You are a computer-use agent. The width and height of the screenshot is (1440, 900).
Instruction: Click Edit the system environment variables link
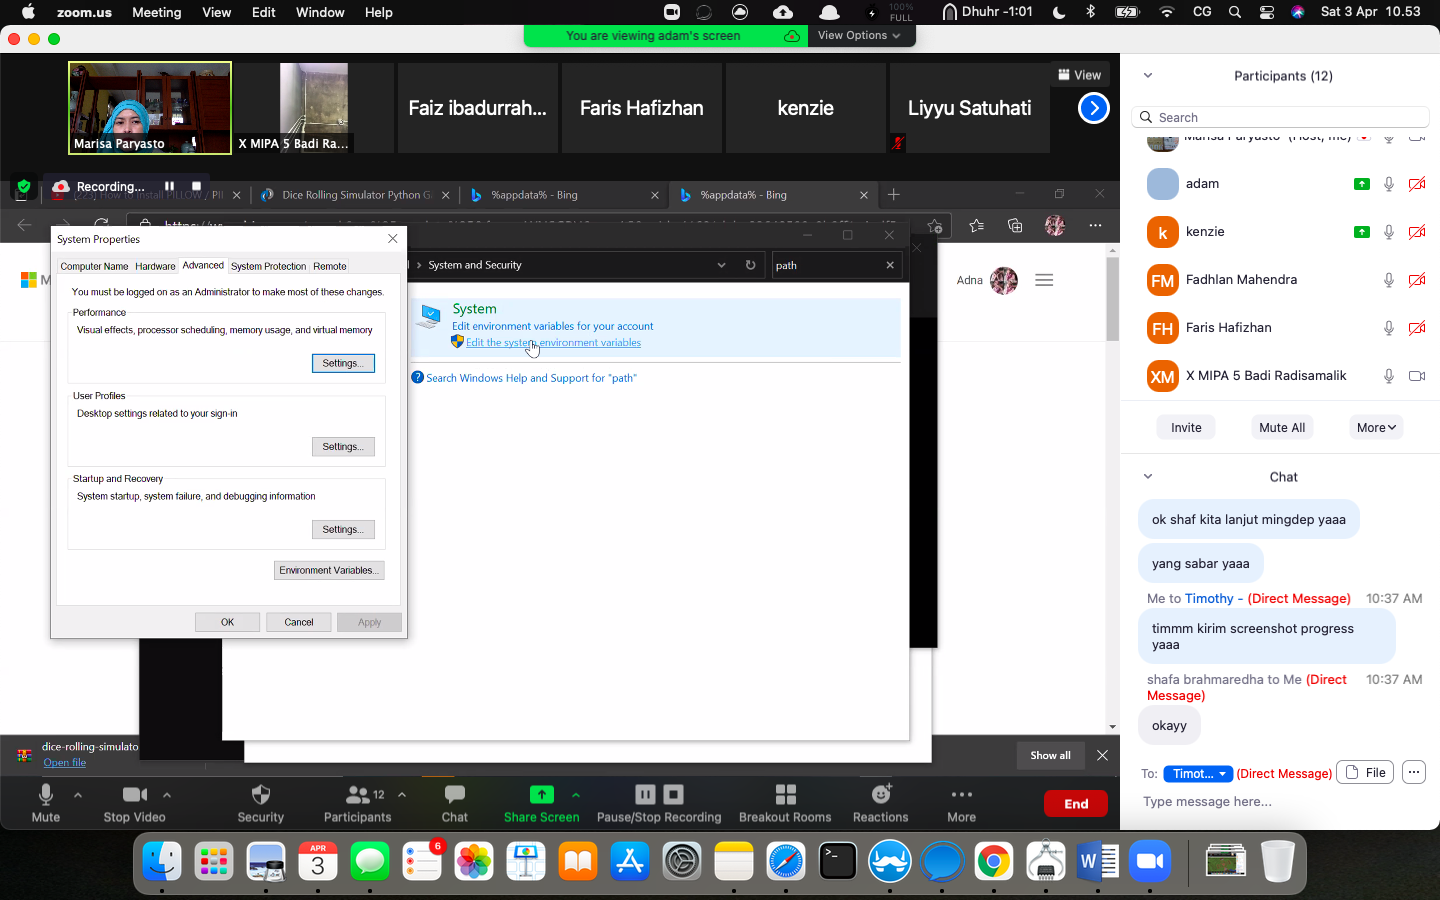pos(553,343)
